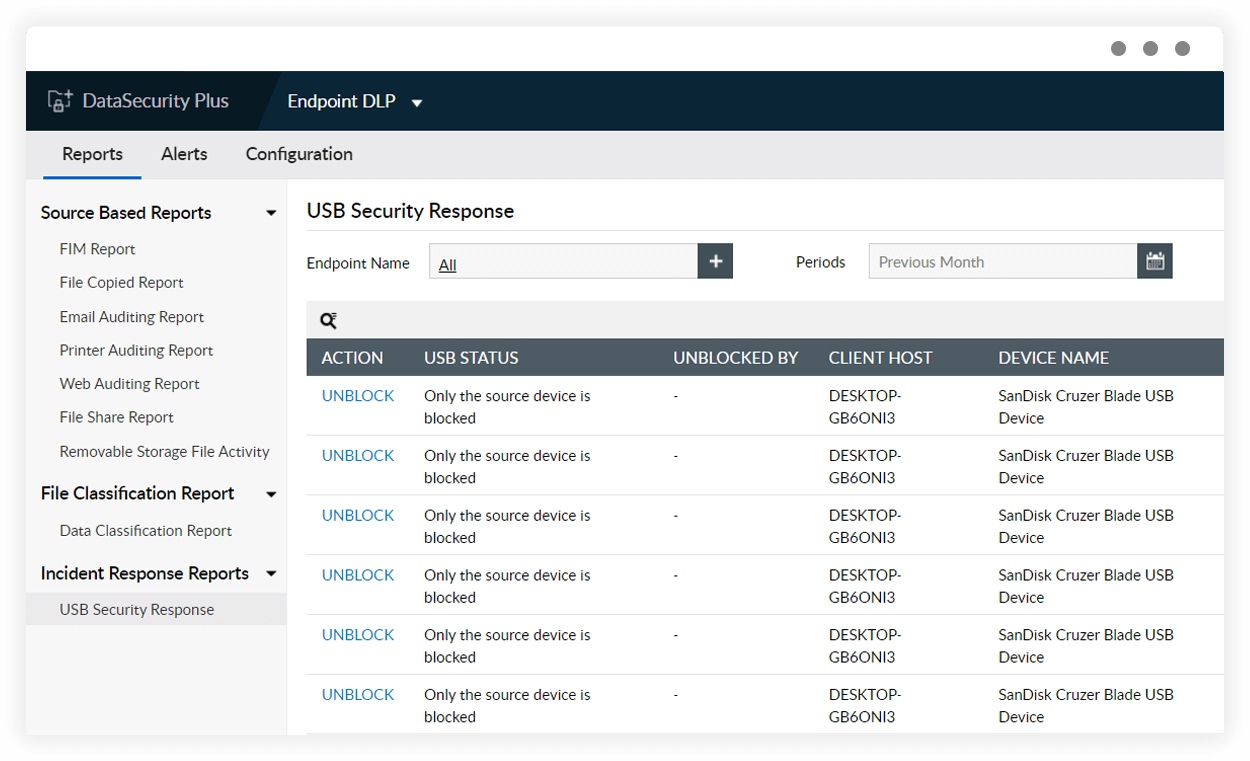1250x761 pixels.
Task: Open the FIM Report from the sidebar
Action: (x=97, y=248)
